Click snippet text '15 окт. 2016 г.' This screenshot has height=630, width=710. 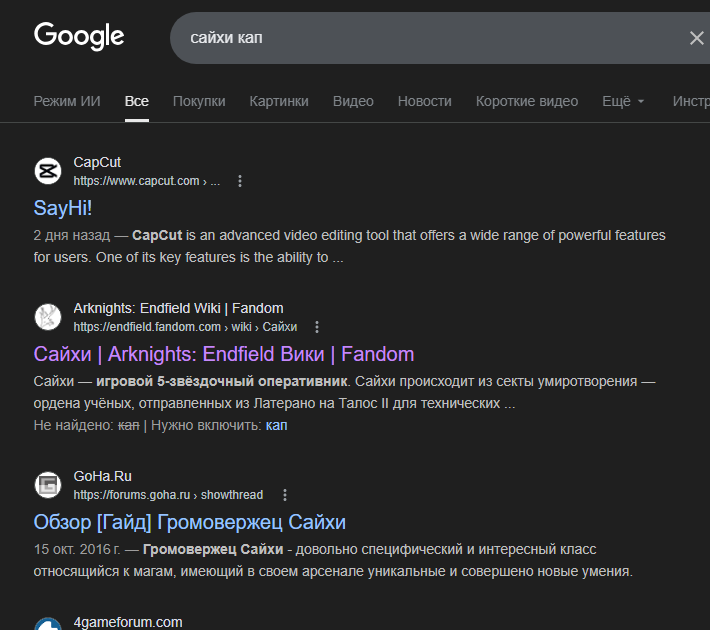pyautogui.click(x=77, y=549)
